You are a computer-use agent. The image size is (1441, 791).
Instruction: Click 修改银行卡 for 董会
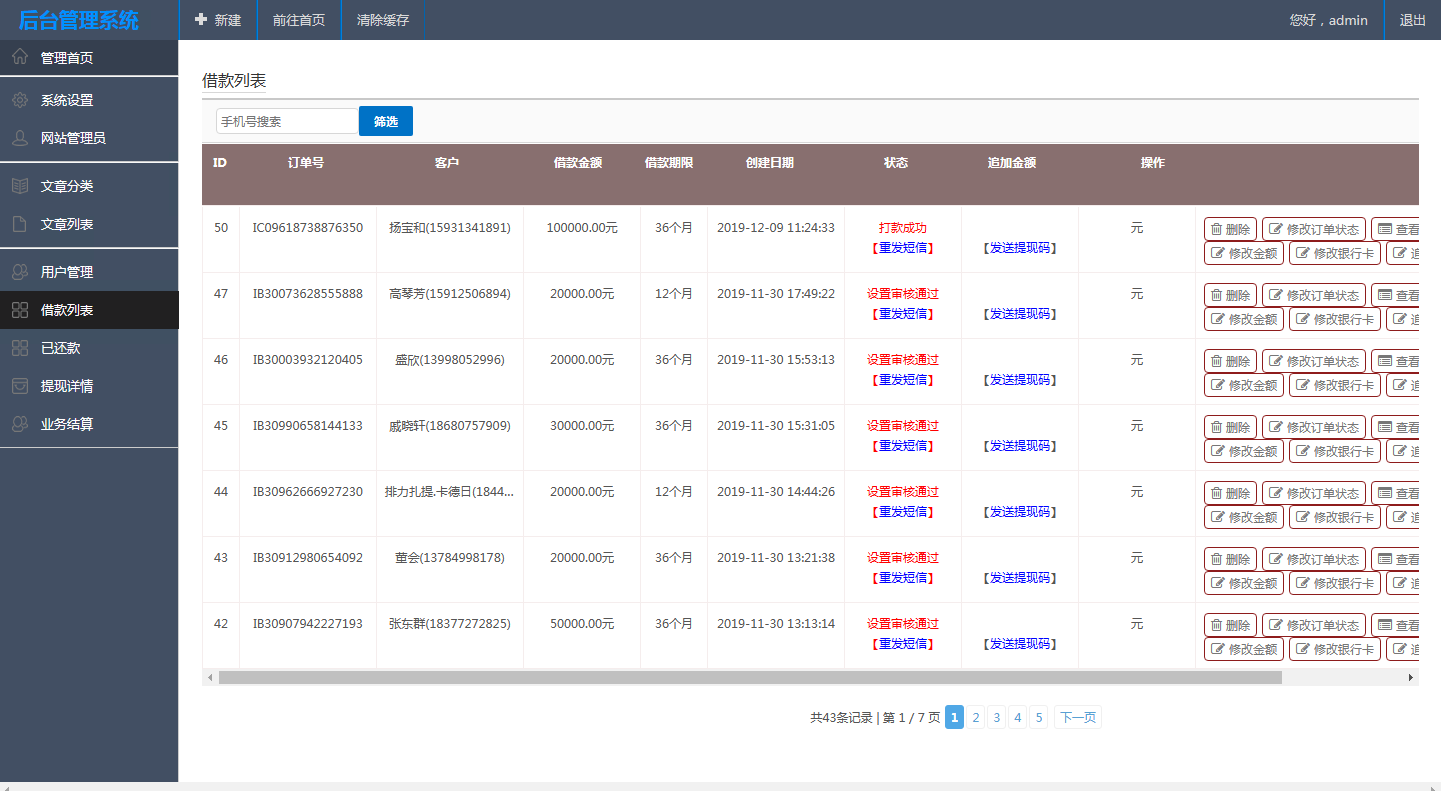pos(1335,583)
